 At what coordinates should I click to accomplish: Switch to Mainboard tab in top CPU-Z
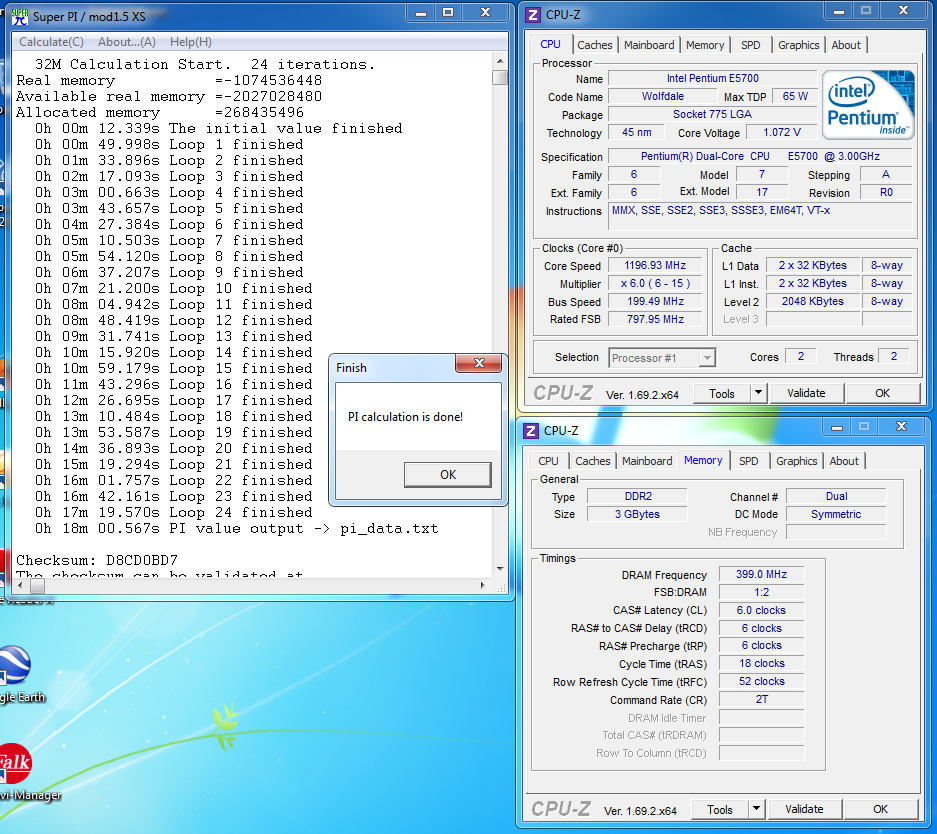tap(649, 45)
